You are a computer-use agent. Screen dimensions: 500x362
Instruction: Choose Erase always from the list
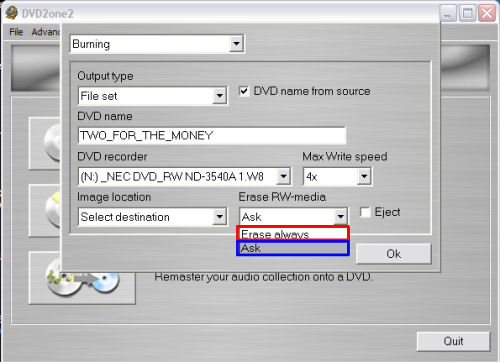(293, 233)
